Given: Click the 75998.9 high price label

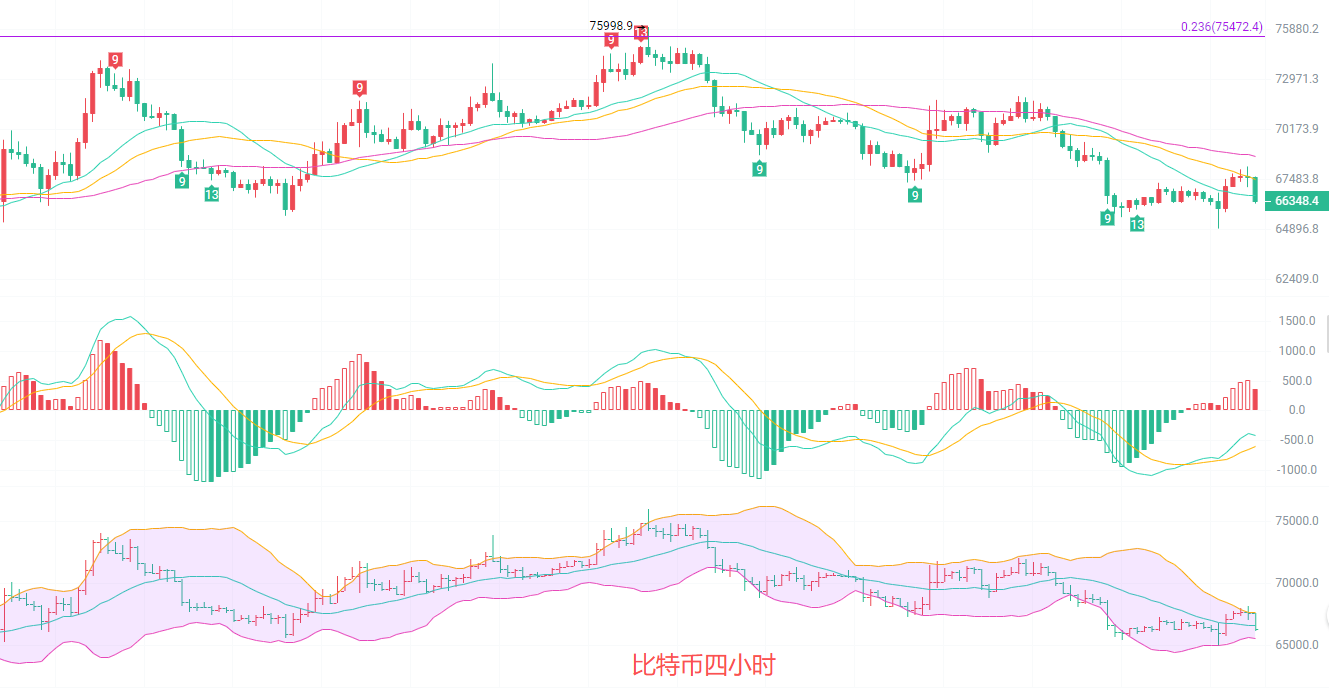Looking at the screenshot, I should pyautogui.click(x=611, y=25).
